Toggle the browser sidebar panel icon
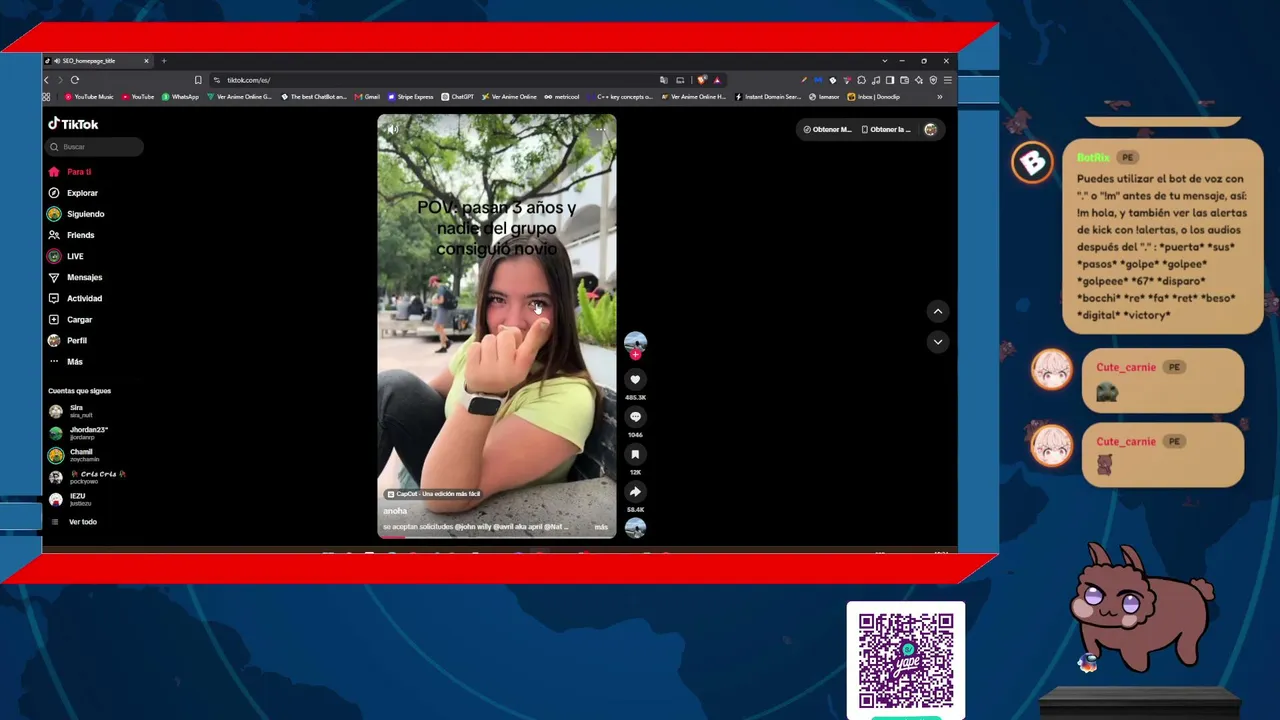1280x720 pixels. pos(890,80)
